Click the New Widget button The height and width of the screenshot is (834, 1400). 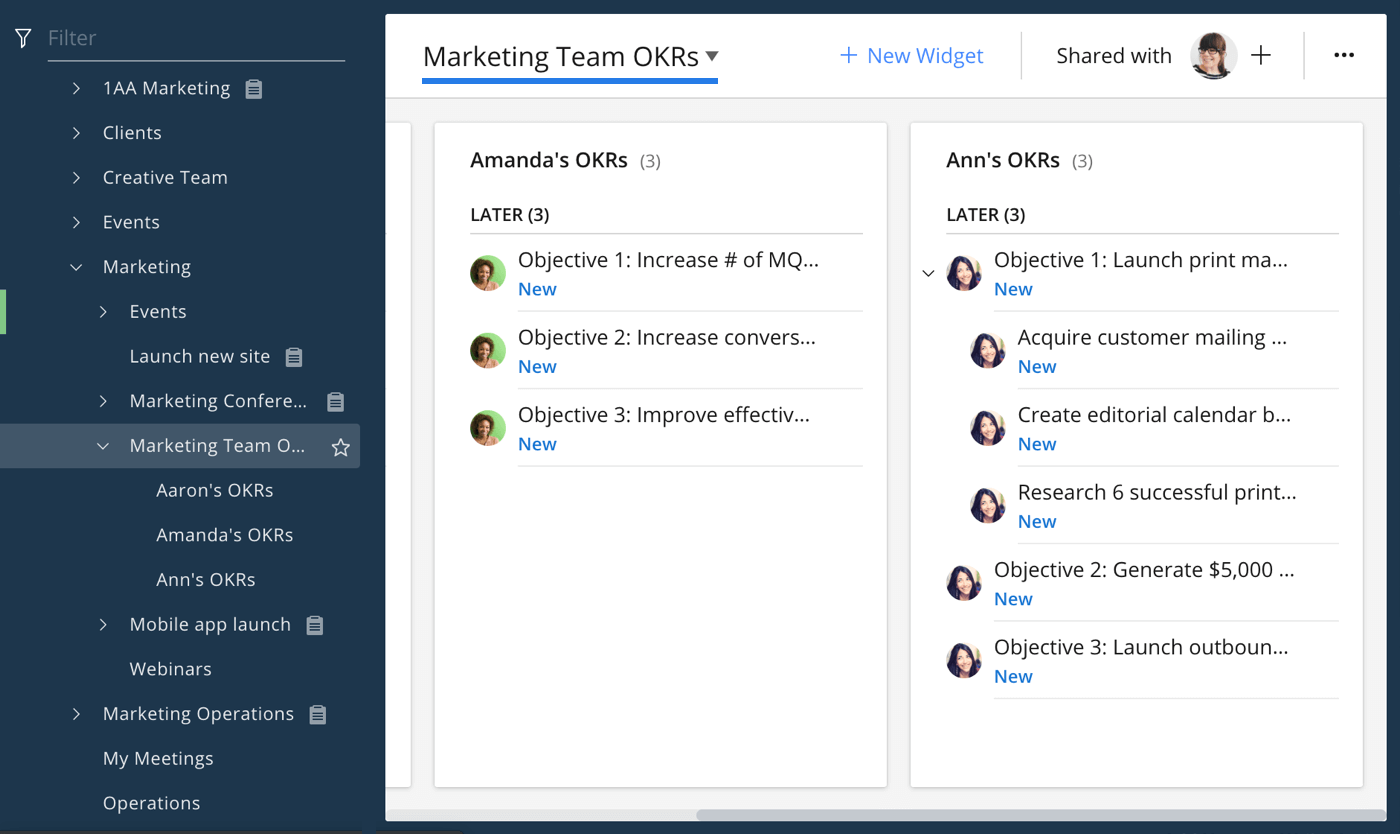tap(910, 55)
